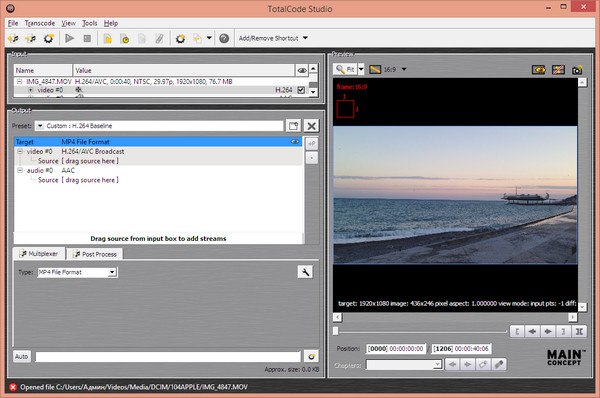Click the 16:9 aspect ratio icon

point(375,70)
